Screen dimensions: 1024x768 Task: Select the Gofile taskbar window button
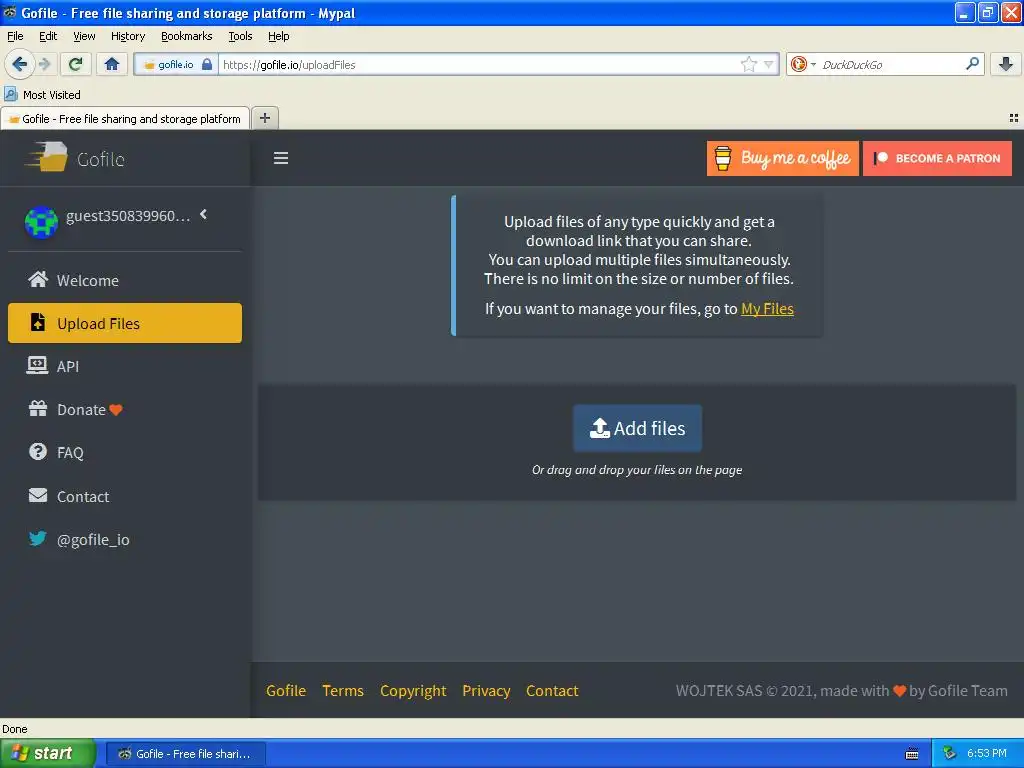click(185, 754)
